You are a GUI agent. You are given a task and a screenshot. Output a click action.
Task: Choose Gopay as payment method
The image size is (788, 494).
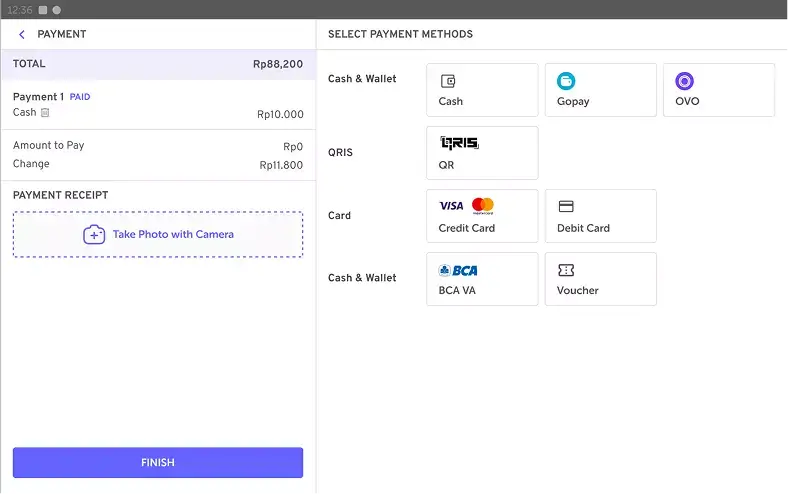[x=600, y=90]
